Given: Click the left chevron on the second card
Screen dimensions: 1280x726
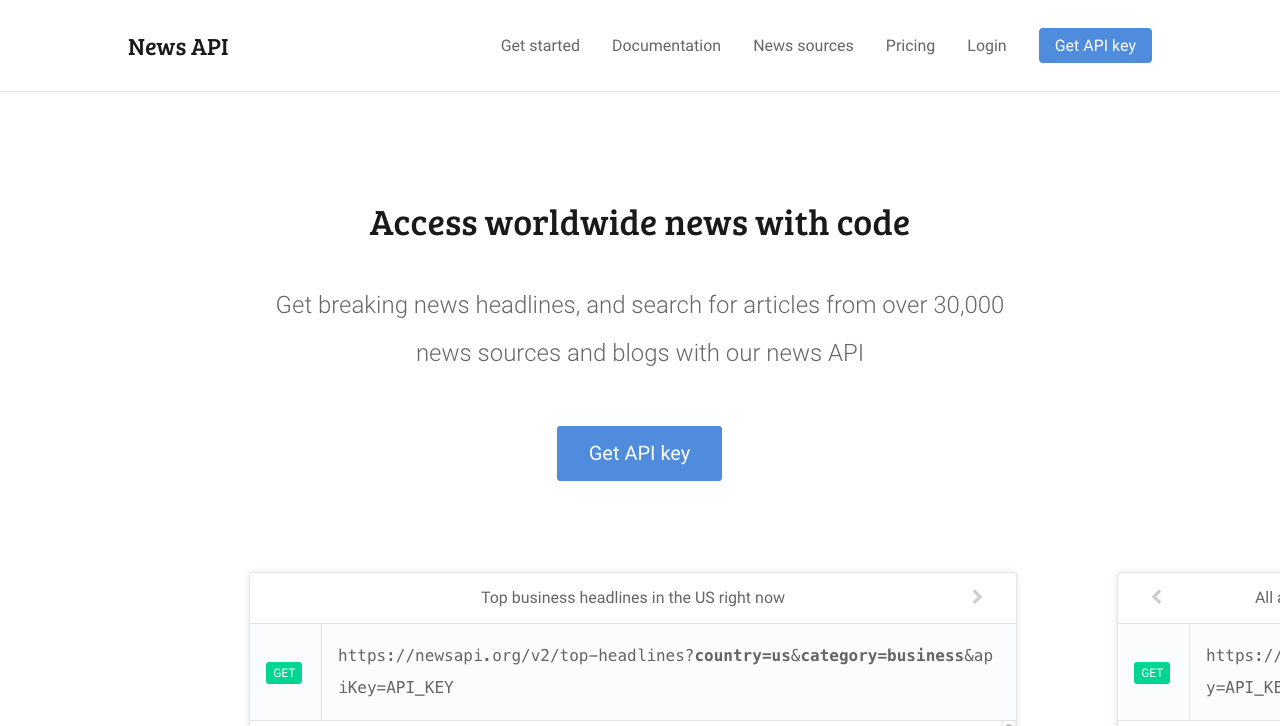Looking at the screenshot, I should (x=1156, y=597).
